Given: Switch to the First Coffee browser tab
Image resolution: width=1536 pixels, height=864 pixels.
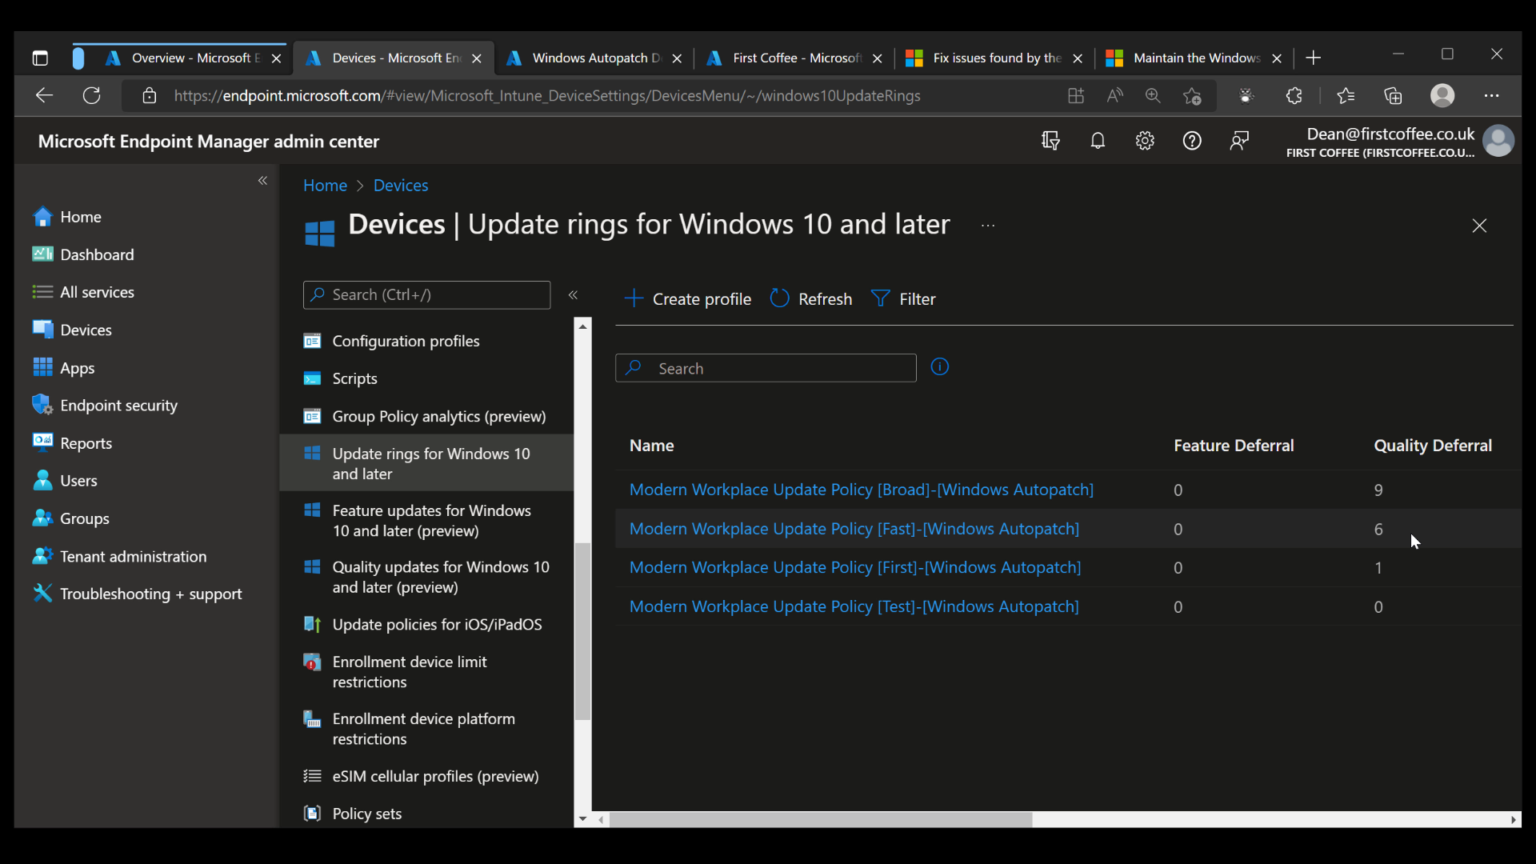Looking at the screenshot, I should pyautogui.click(x=790, y=57).
